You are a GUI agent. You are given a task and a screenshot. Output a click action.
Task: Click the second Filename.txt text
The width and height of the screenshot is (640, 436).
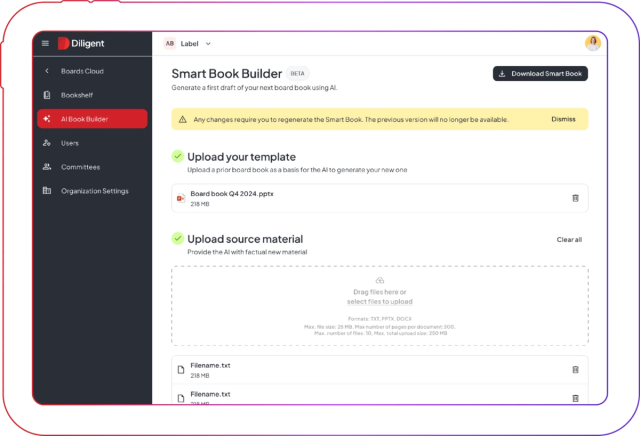point(210,394)
